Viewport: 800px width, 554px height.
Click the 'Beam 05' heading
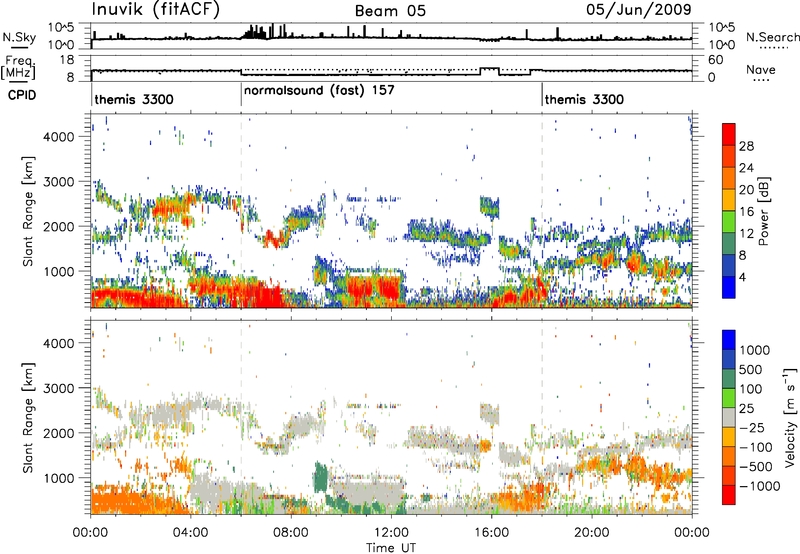pyautogui.click(x=390, y=11)
